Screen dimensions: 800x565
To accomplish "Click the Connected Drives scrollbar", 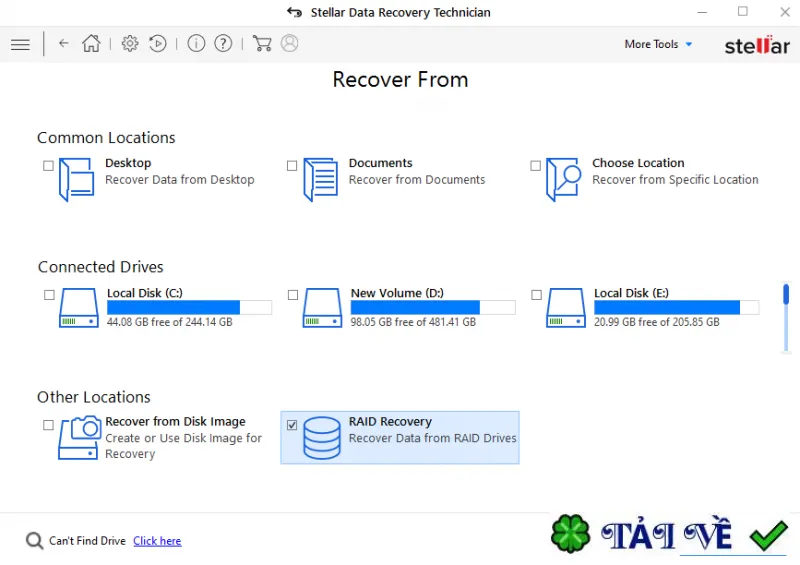I will coord(786,317).
